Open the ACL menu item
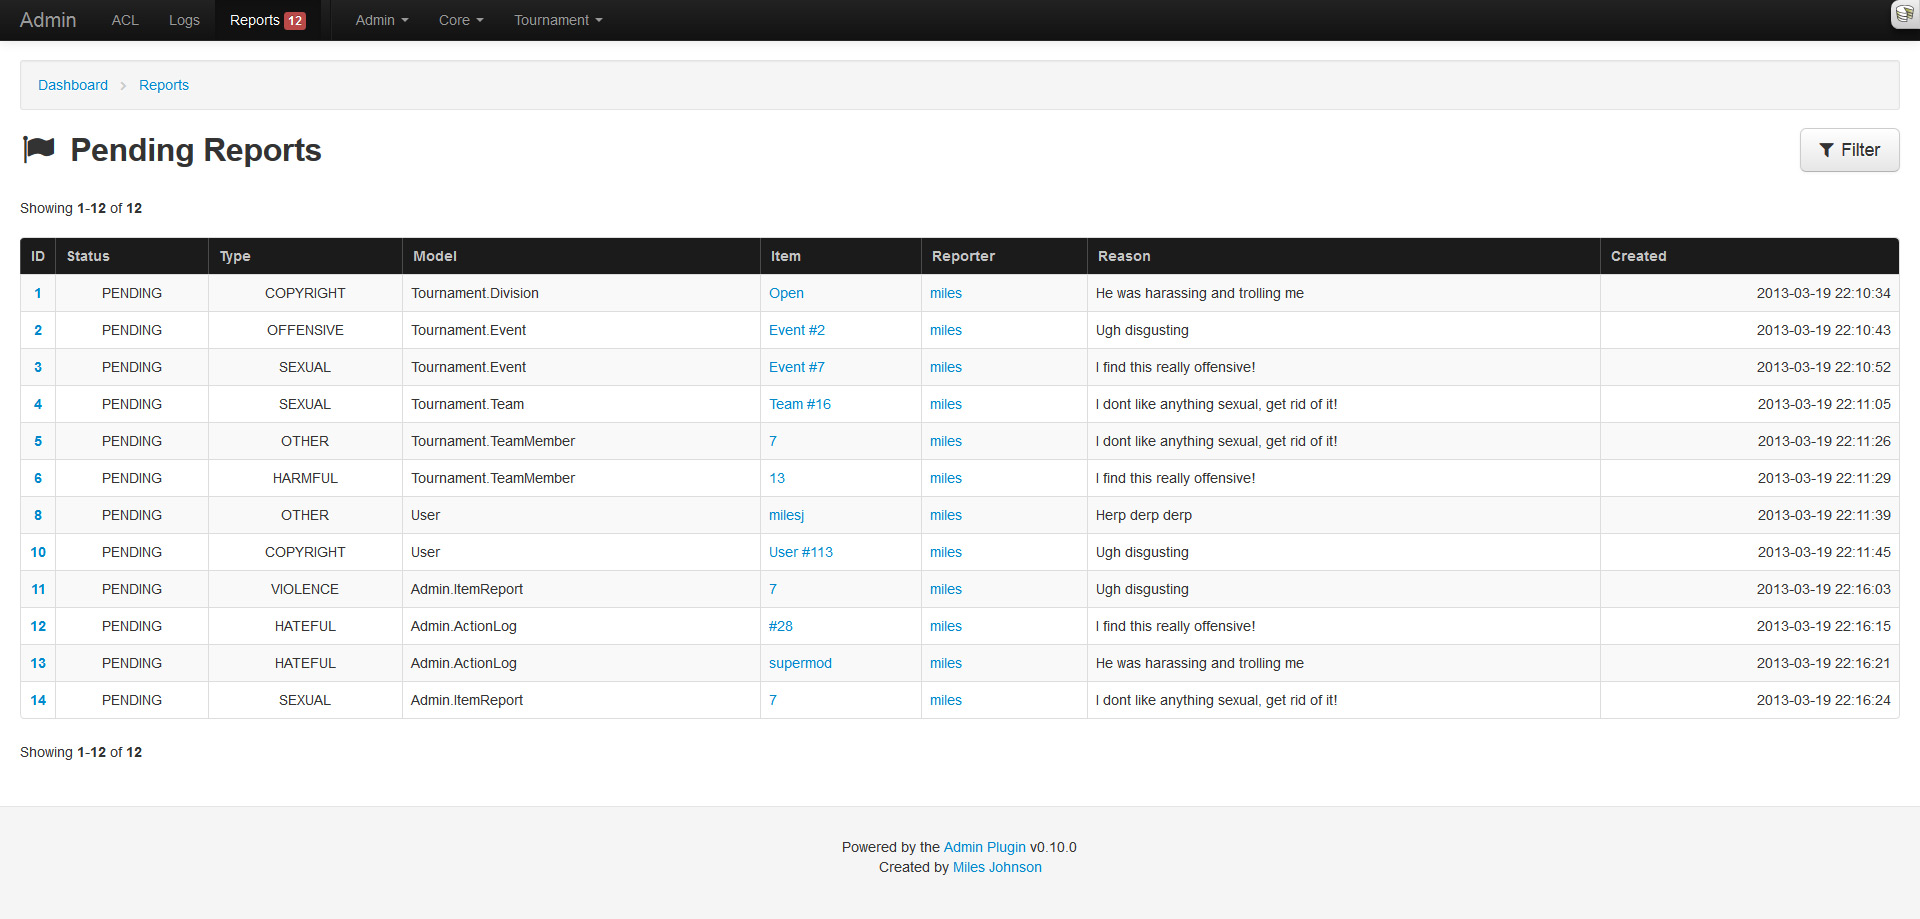 tap(125, 20)
